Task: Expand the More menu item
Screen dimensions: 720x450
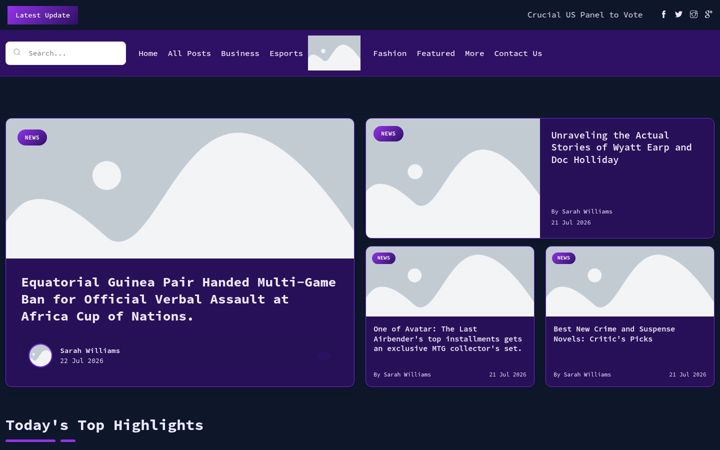Action: pyautogui.click(x=474, y=53)
